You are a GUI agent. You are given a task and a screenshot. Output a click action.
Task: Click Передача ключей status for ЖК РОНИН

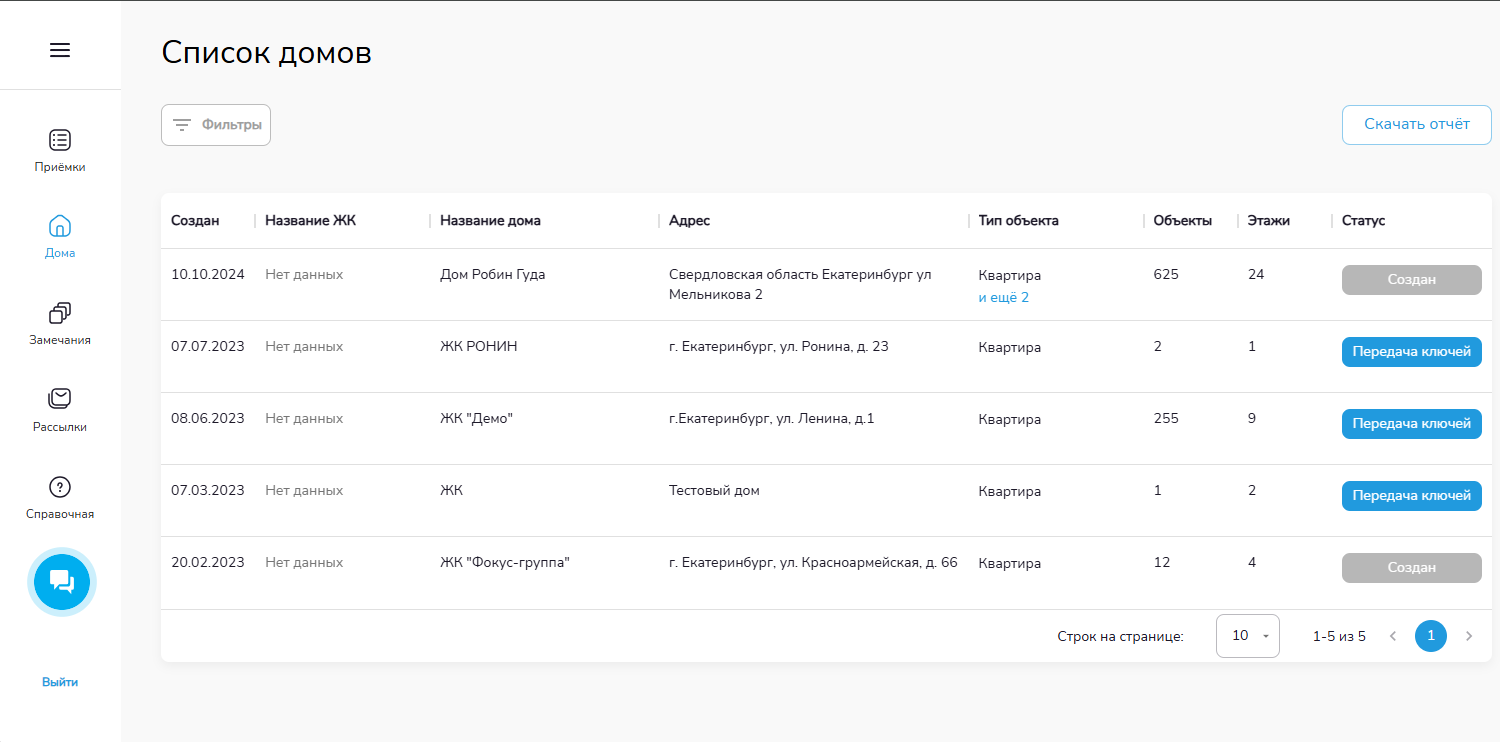[x=1411, y=352]
